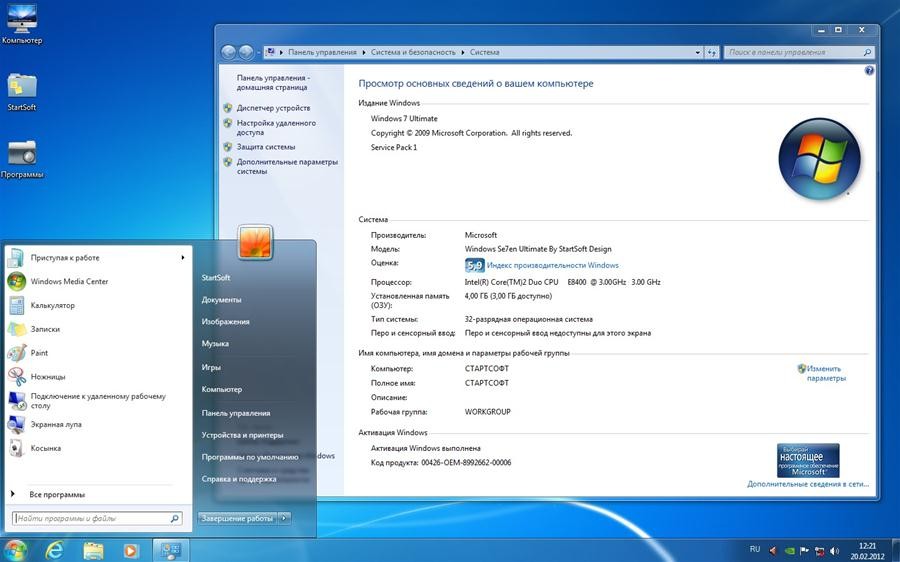Select the Control Panel taskbar button
Image resolution: width=900 pixels, height=562 pixels.
[170, 551]
